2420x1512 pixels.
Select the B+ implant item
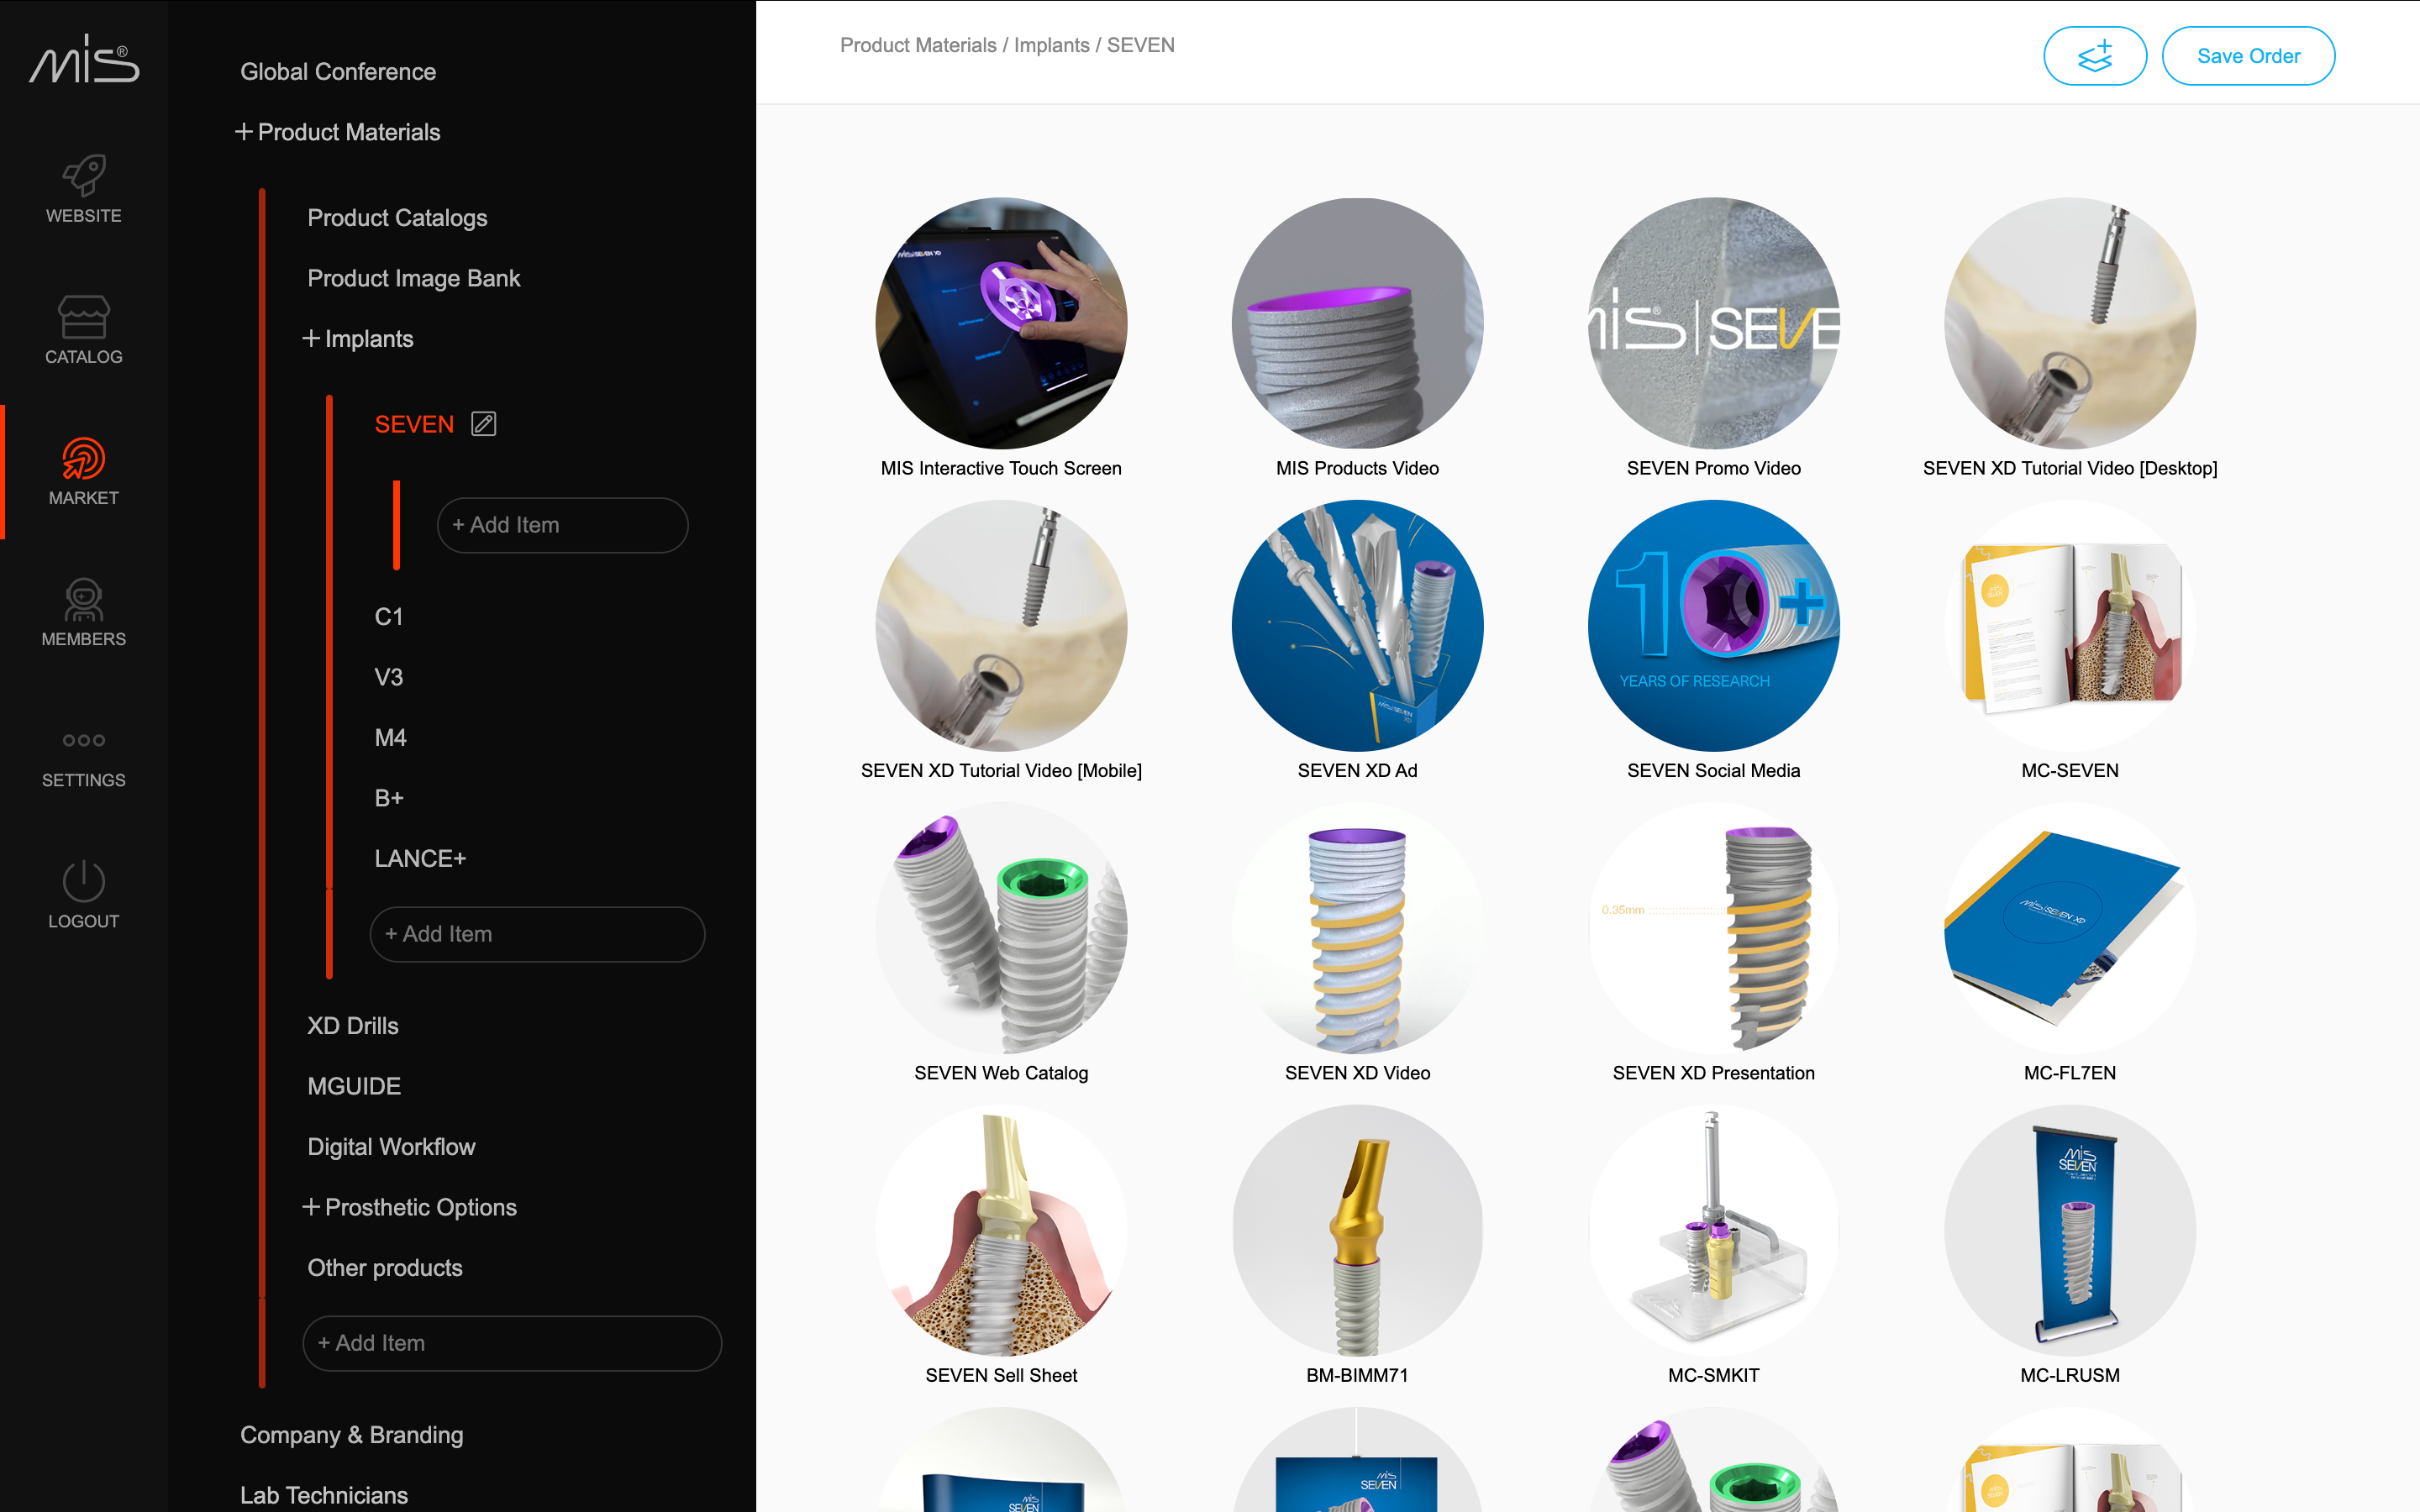pos(388,798)
